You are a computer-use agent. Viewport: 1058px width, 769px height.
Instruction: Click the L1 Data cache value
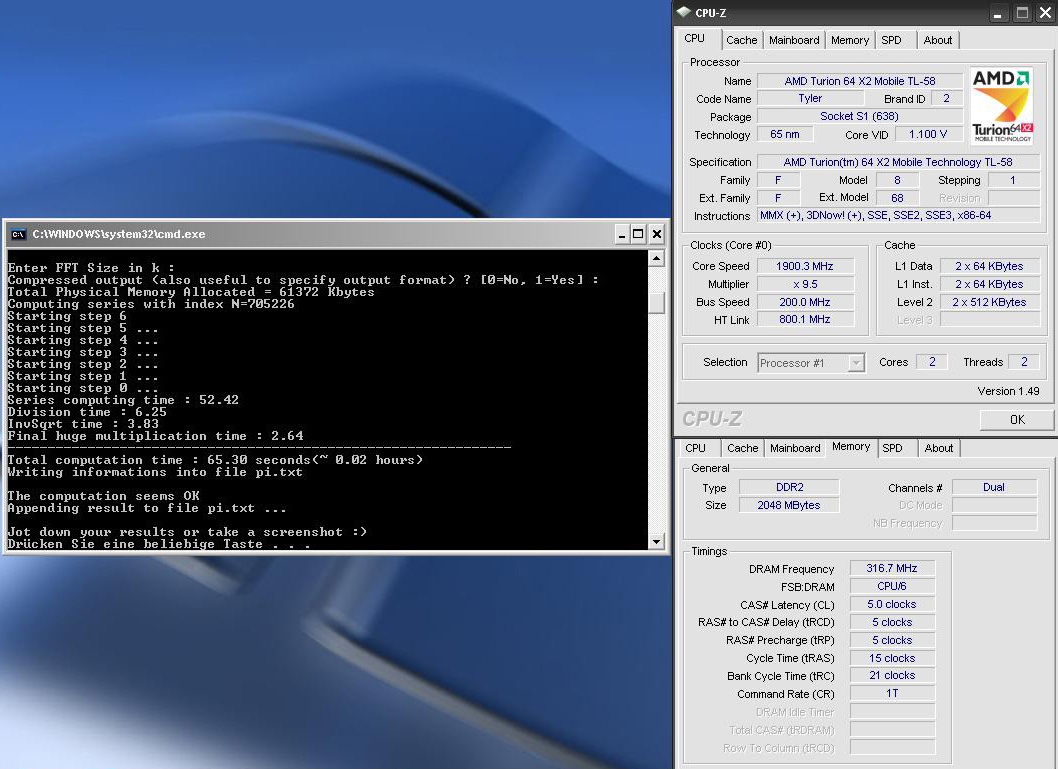click(989, 266)
